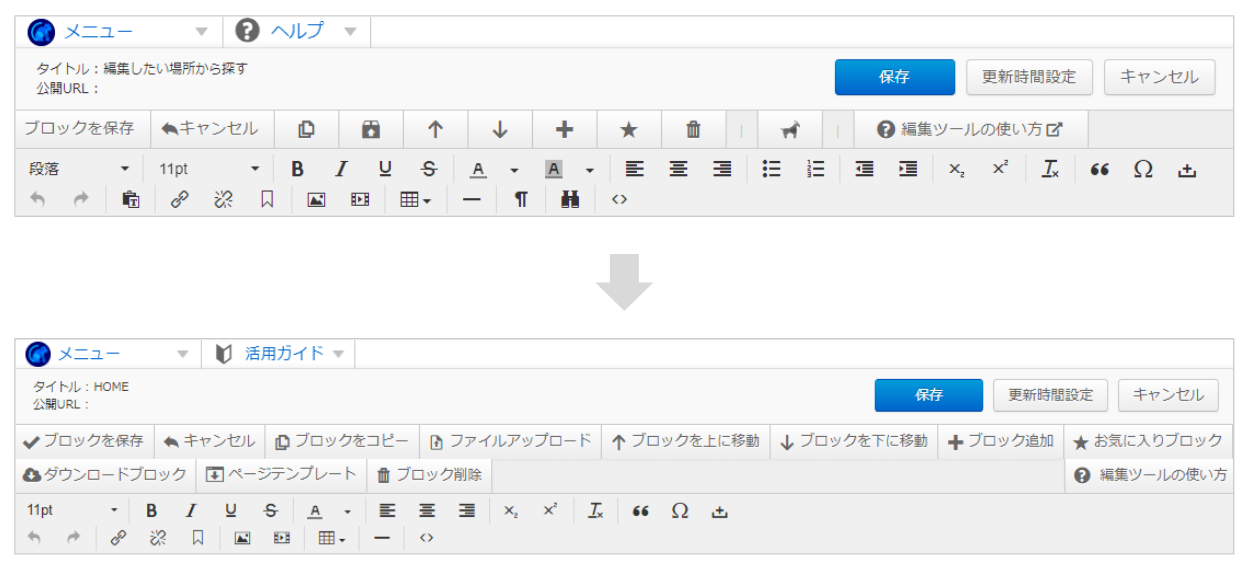Click the icon-only plus add block button
Viewport: 1256px width, 572px height.
point(564,129)
